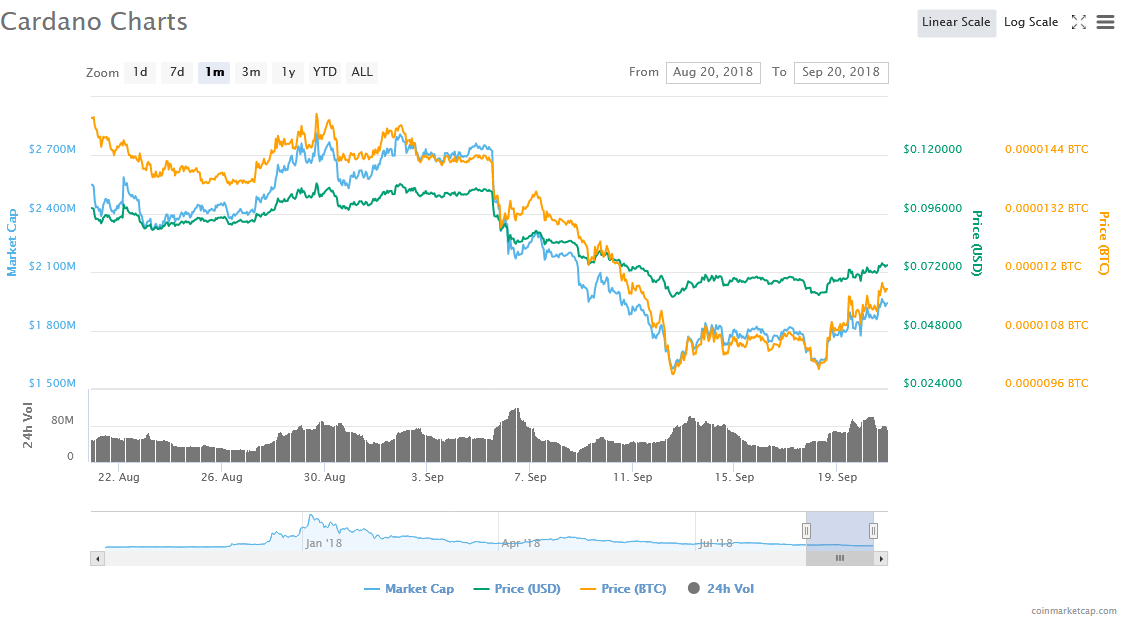1141x619 pixels.
Task: Grab the right navigator range handle
Action: (873, 531)
